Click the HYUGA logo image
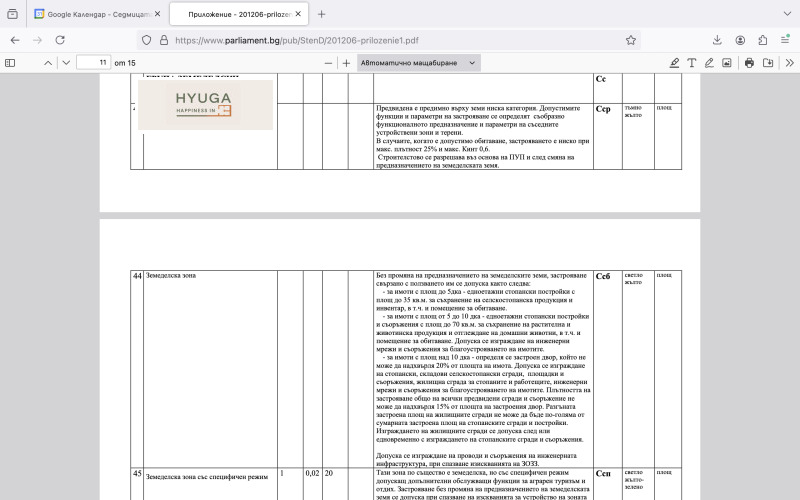The height and width of the screenshot is (500, 800). 205,105
